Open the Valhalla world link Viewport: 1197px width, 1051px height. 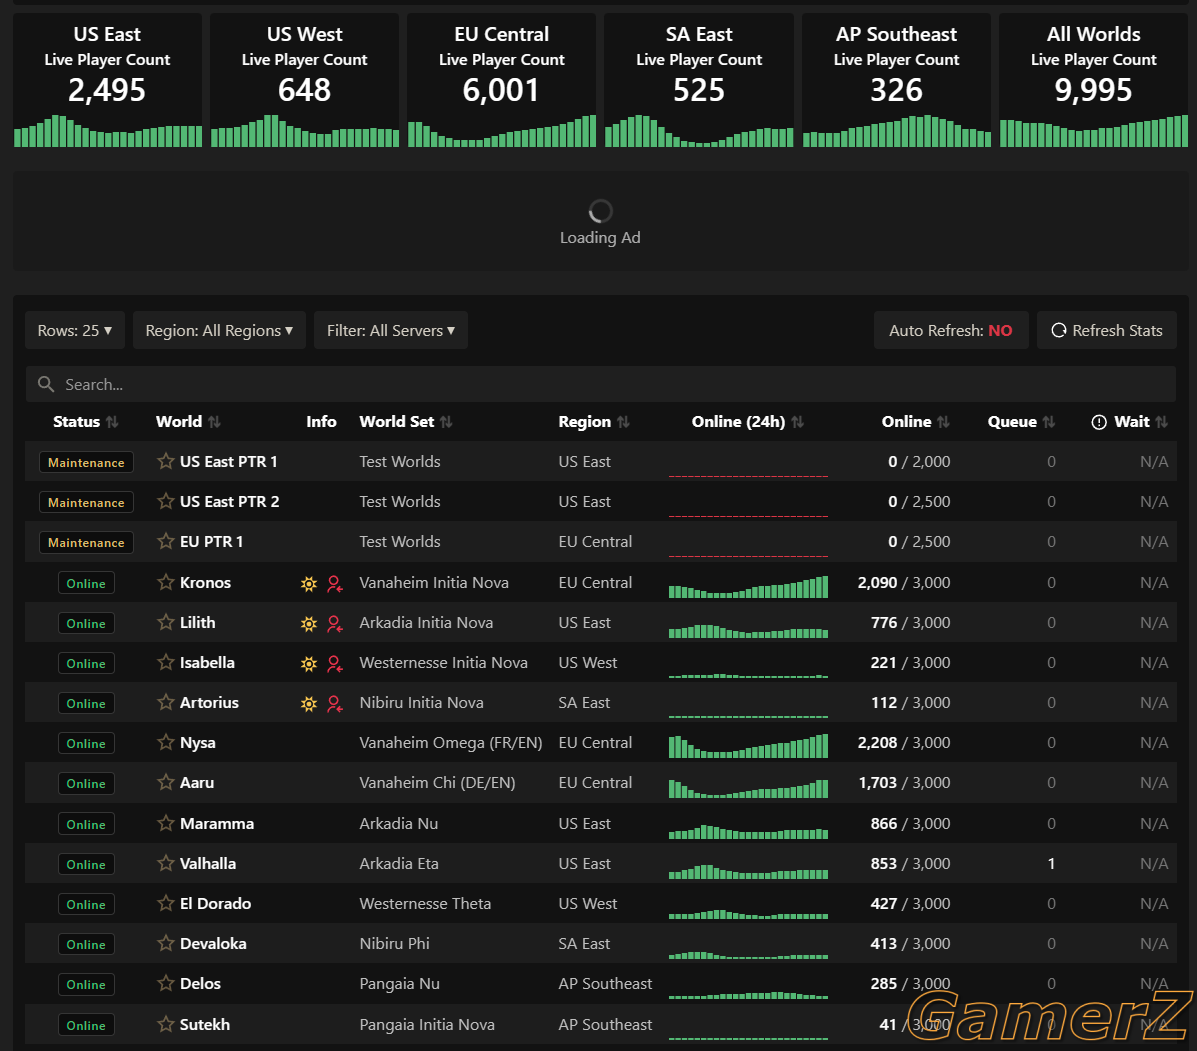click(208, 863)
